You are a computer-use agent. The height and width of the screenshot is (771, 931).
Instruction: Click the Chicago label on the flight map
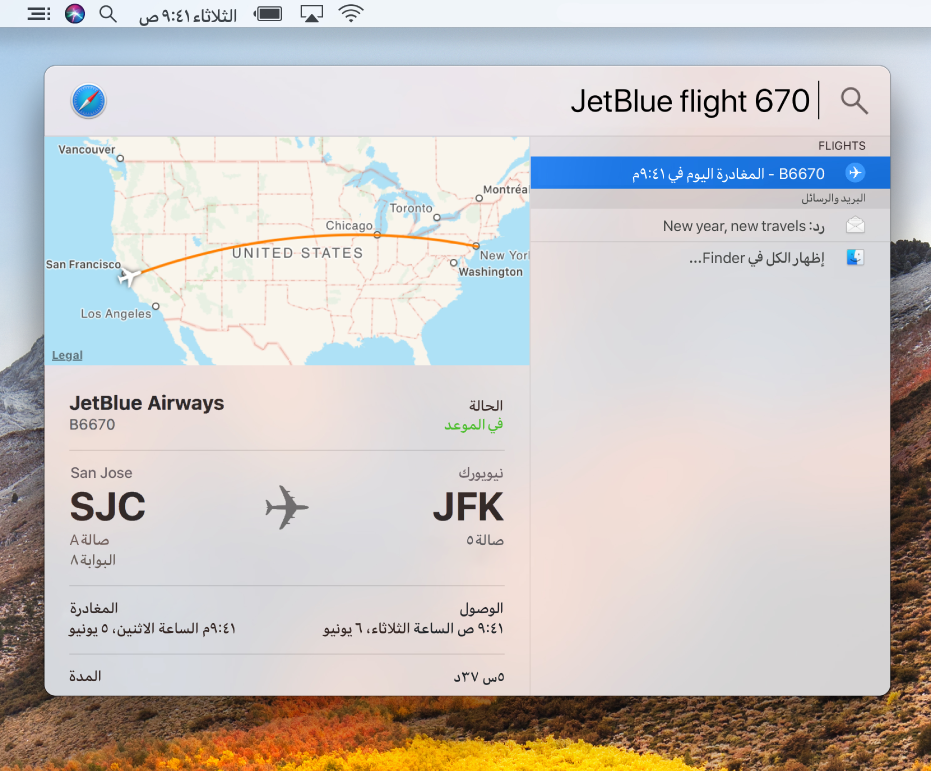(349, 226)
